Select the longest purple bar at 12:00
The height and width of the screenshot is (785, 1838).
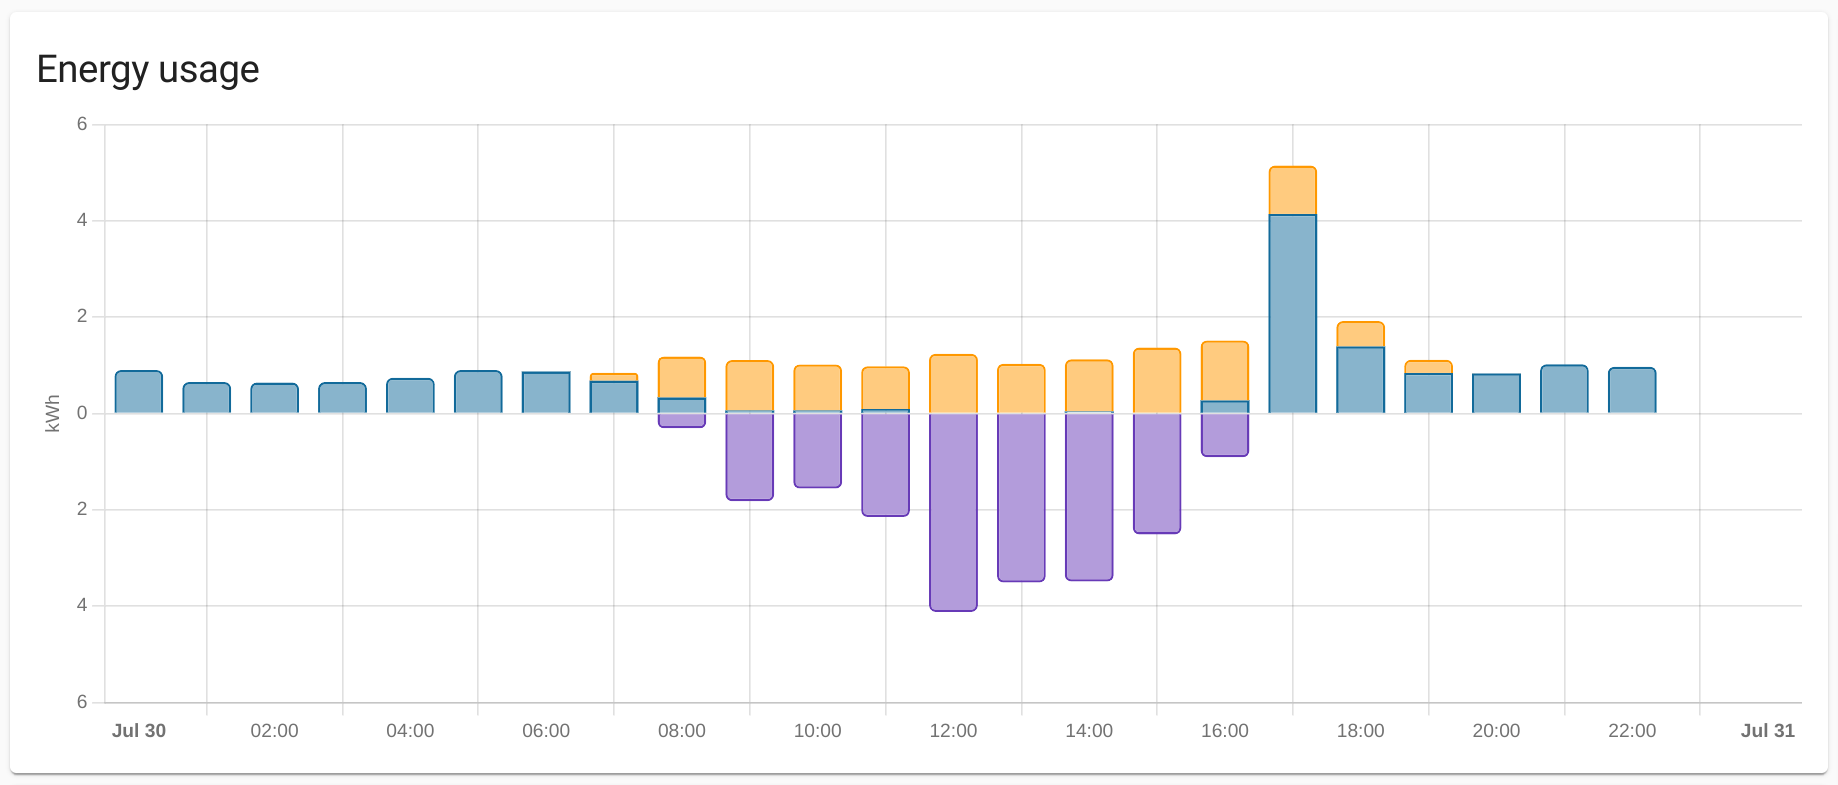(x=953, y=511)
